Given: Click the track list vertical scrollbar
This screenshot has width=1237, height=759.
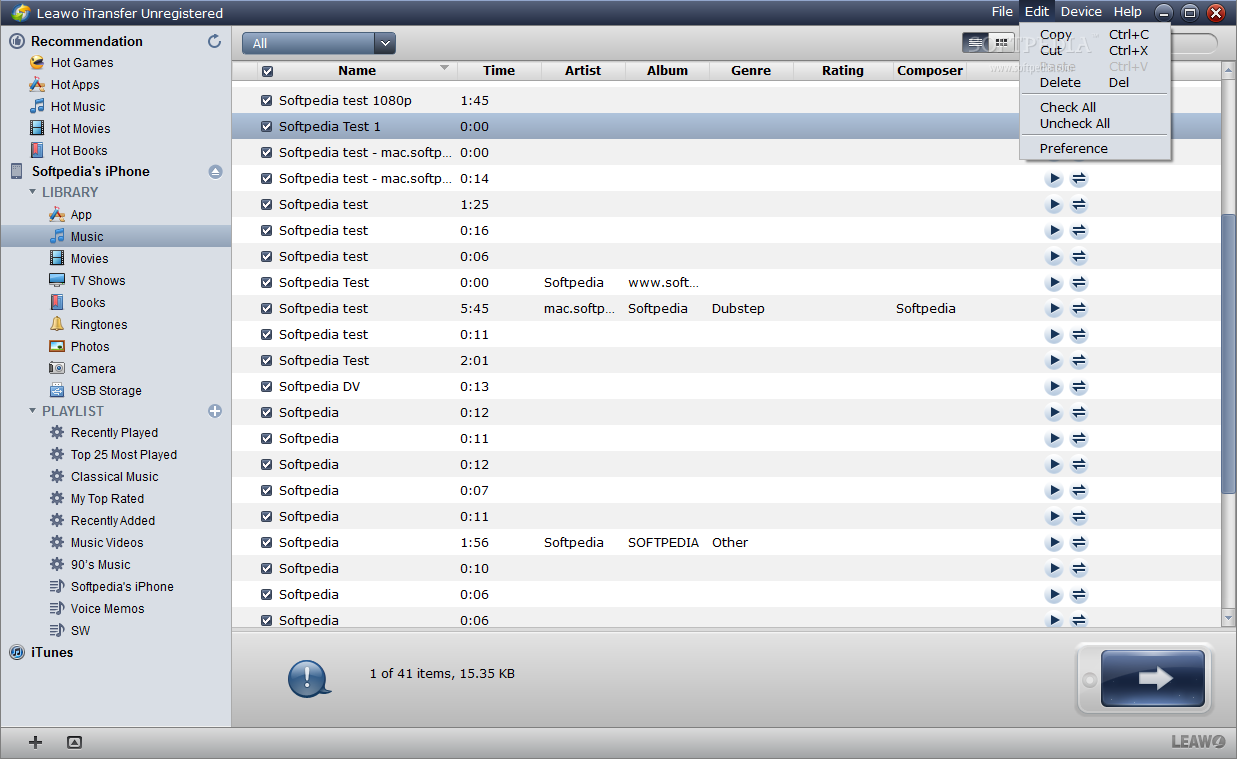Looking at the screenshot, I should pos(1228,352).
